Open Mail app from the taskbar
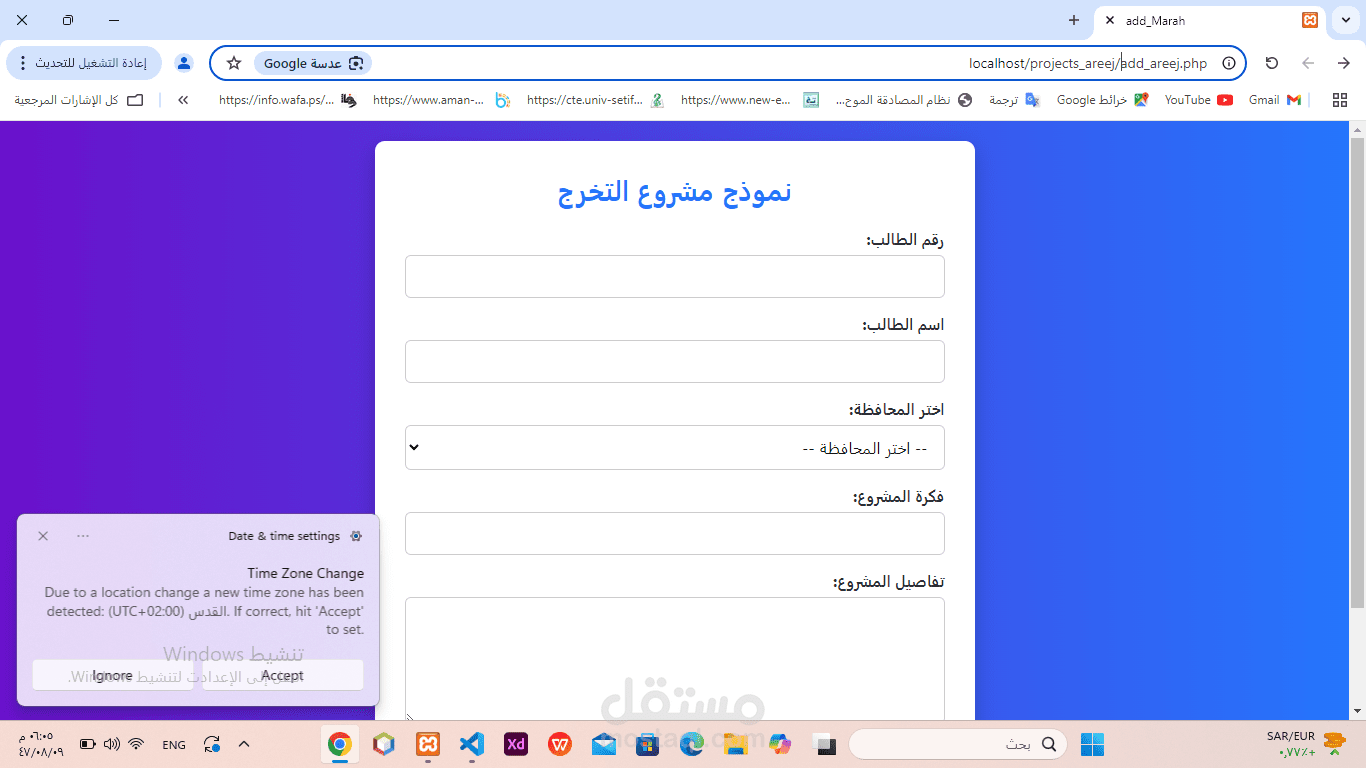1366x768 pixels. [604, 744]
